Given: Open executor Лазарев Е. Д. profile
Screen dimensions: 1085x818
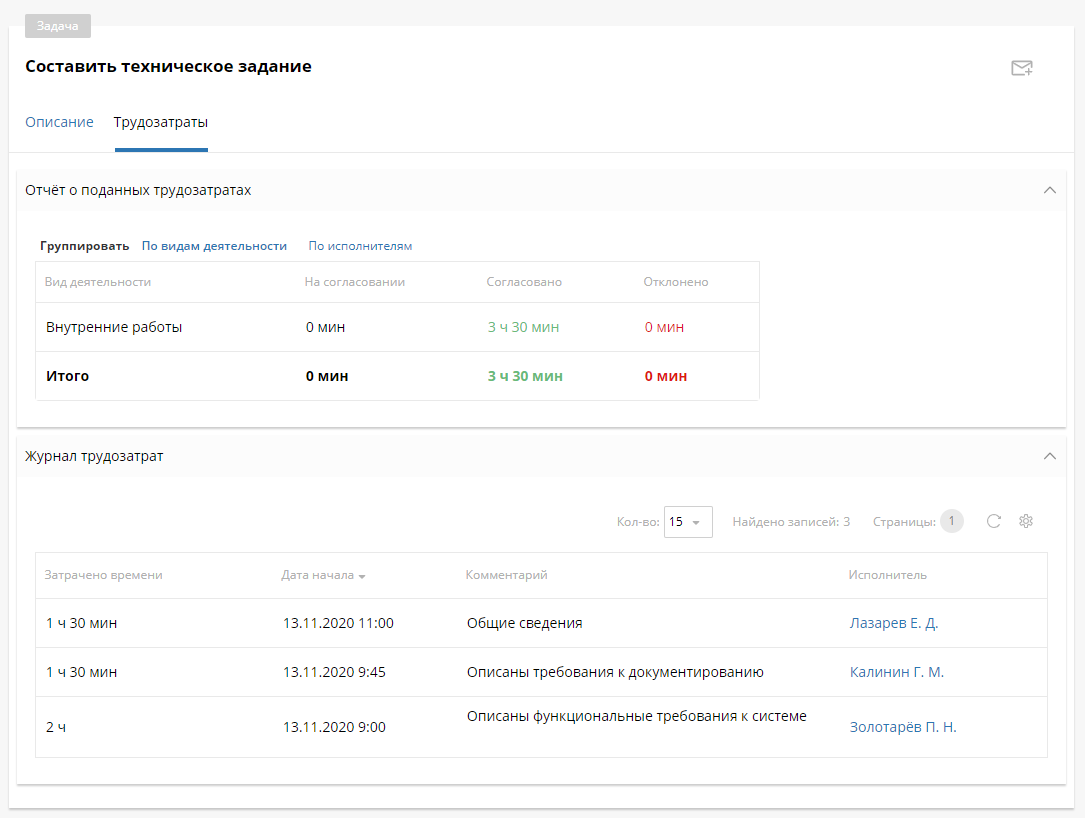Looking at the screenshot, I should (x=894, y=623).
